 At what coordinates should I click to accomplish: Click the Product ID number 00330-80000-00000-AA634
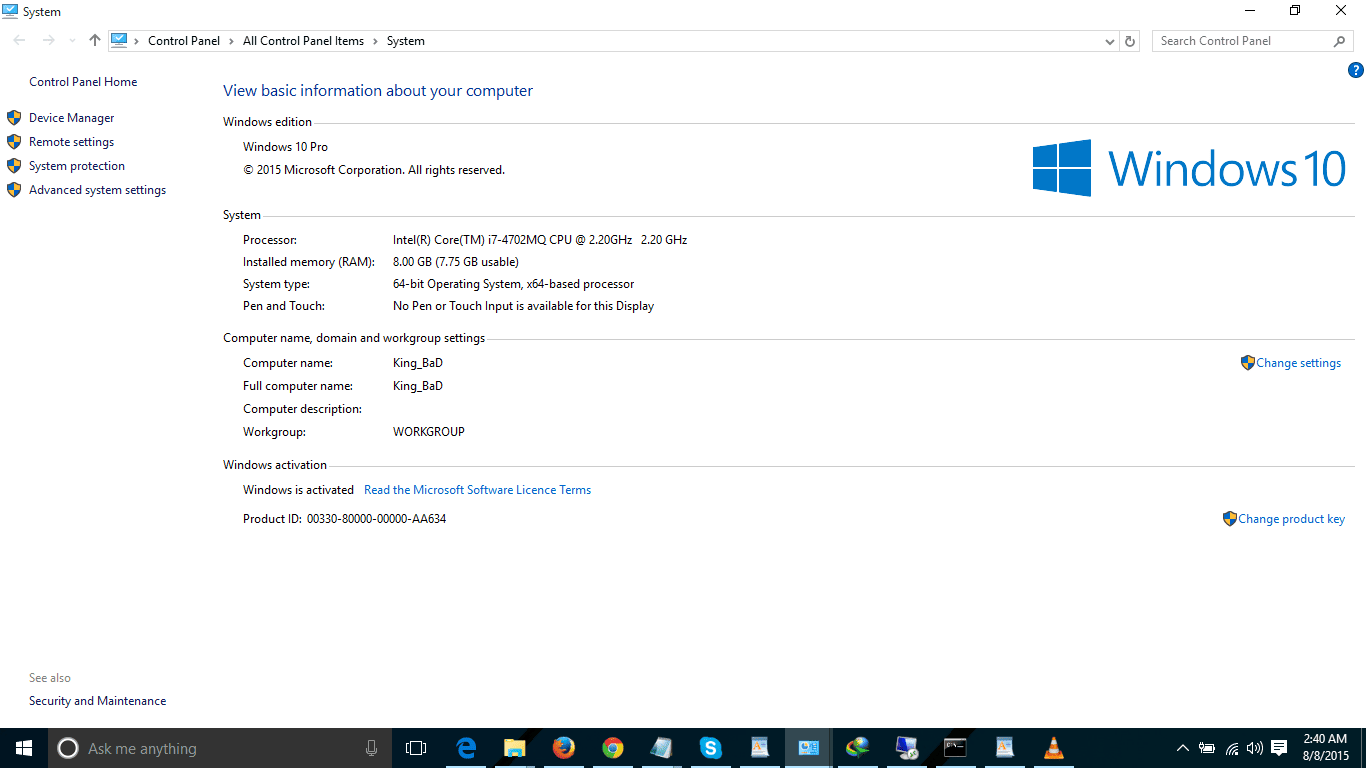376,519
